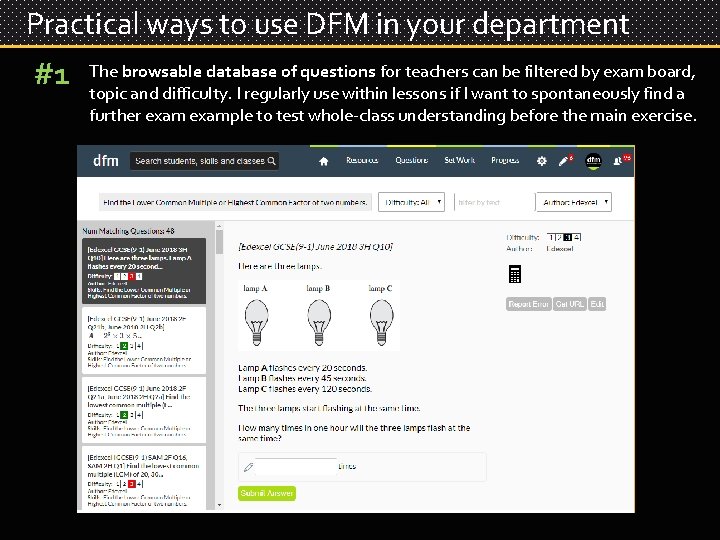Open the Questions menu
The image size is (720, 540).
[411, 160]
